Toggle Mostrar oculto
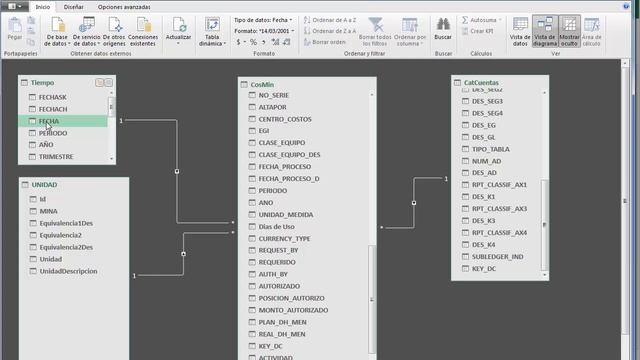 (569, 31)
